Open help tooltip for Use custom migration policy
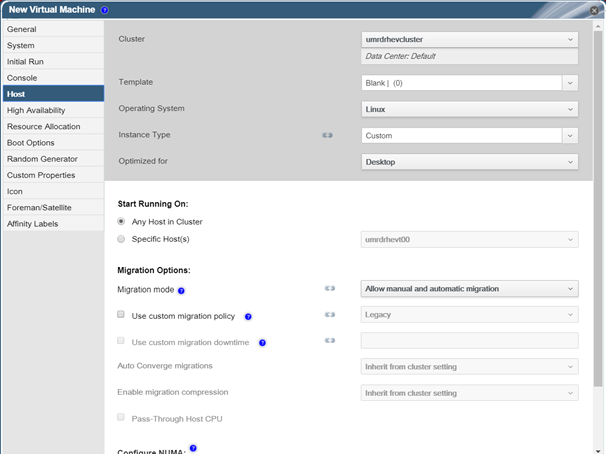The width and height of the screenshot is (606, 454). 248,317
